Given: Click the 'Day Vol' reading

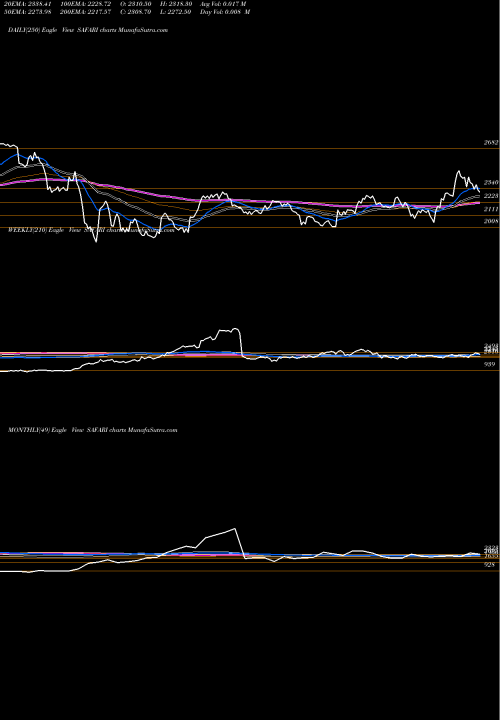Looking at the screenshot, I should pyautogui.click(x=225, y=12).
